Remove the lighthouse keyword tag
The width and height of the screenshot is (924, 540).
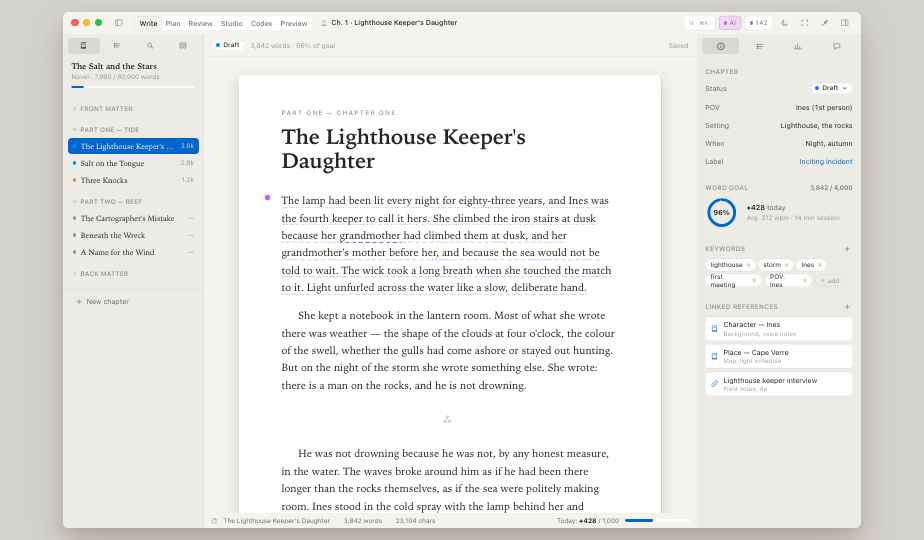click(x=748, y=265)
